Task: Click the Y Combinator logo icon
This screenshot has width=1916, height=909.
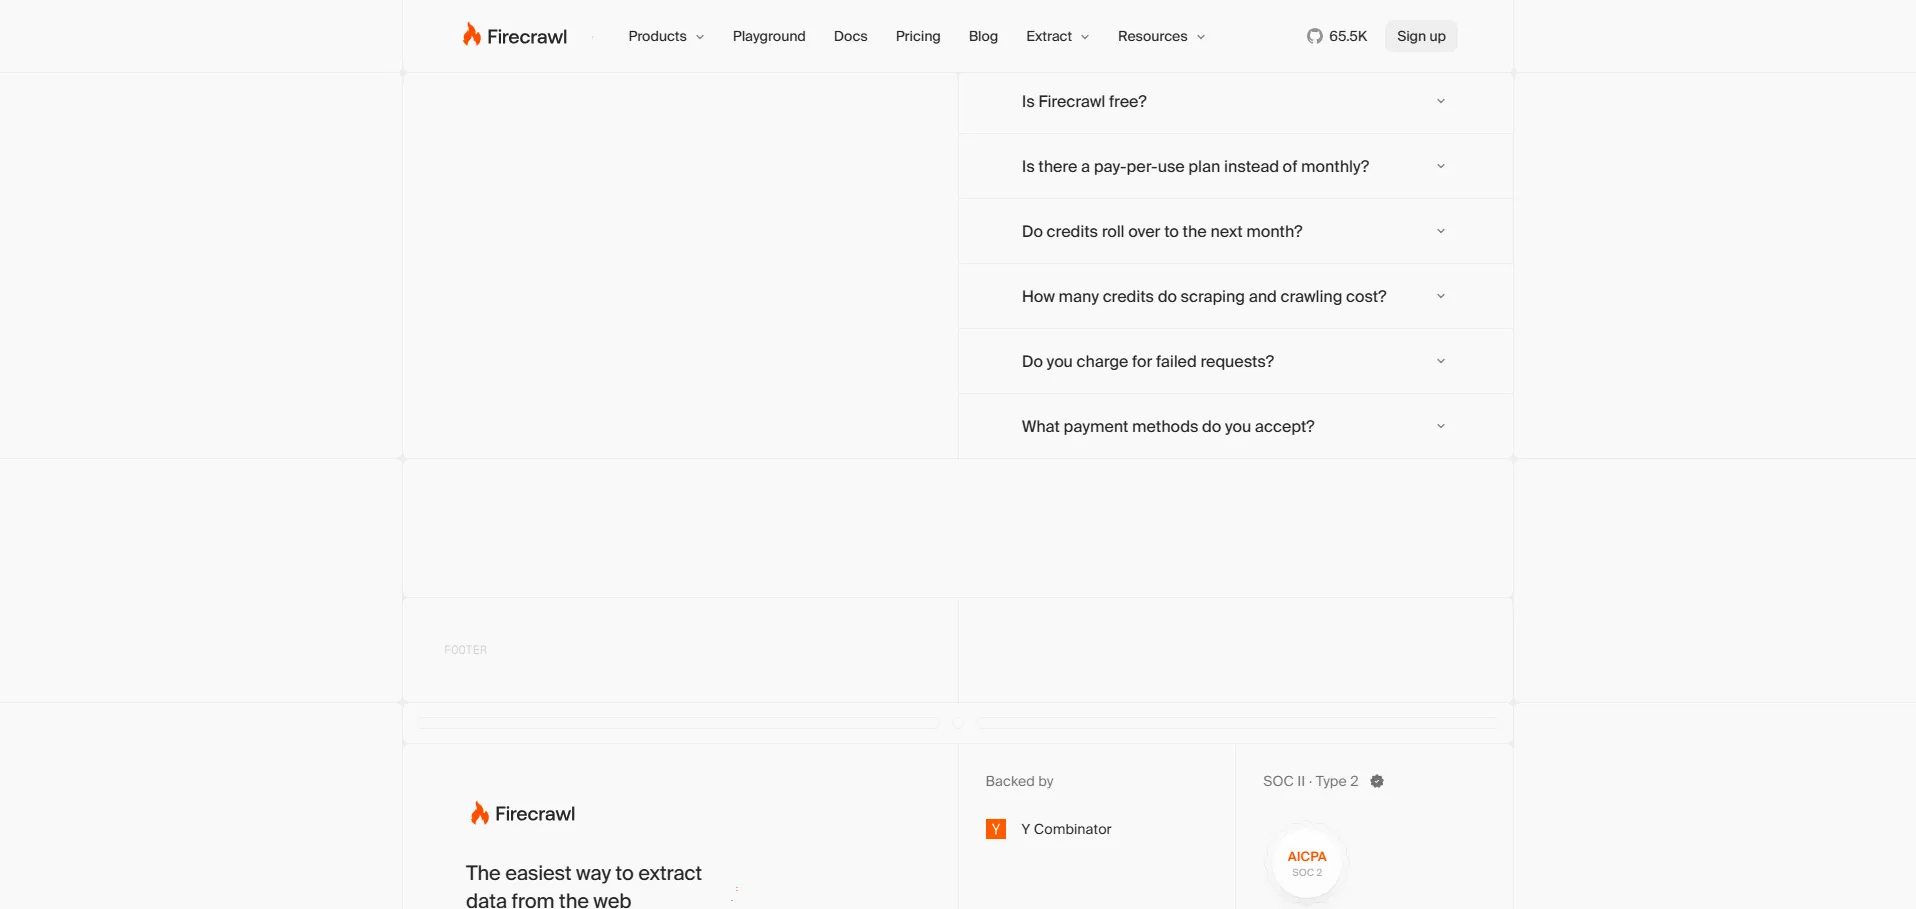Action: tap(995, 829)
